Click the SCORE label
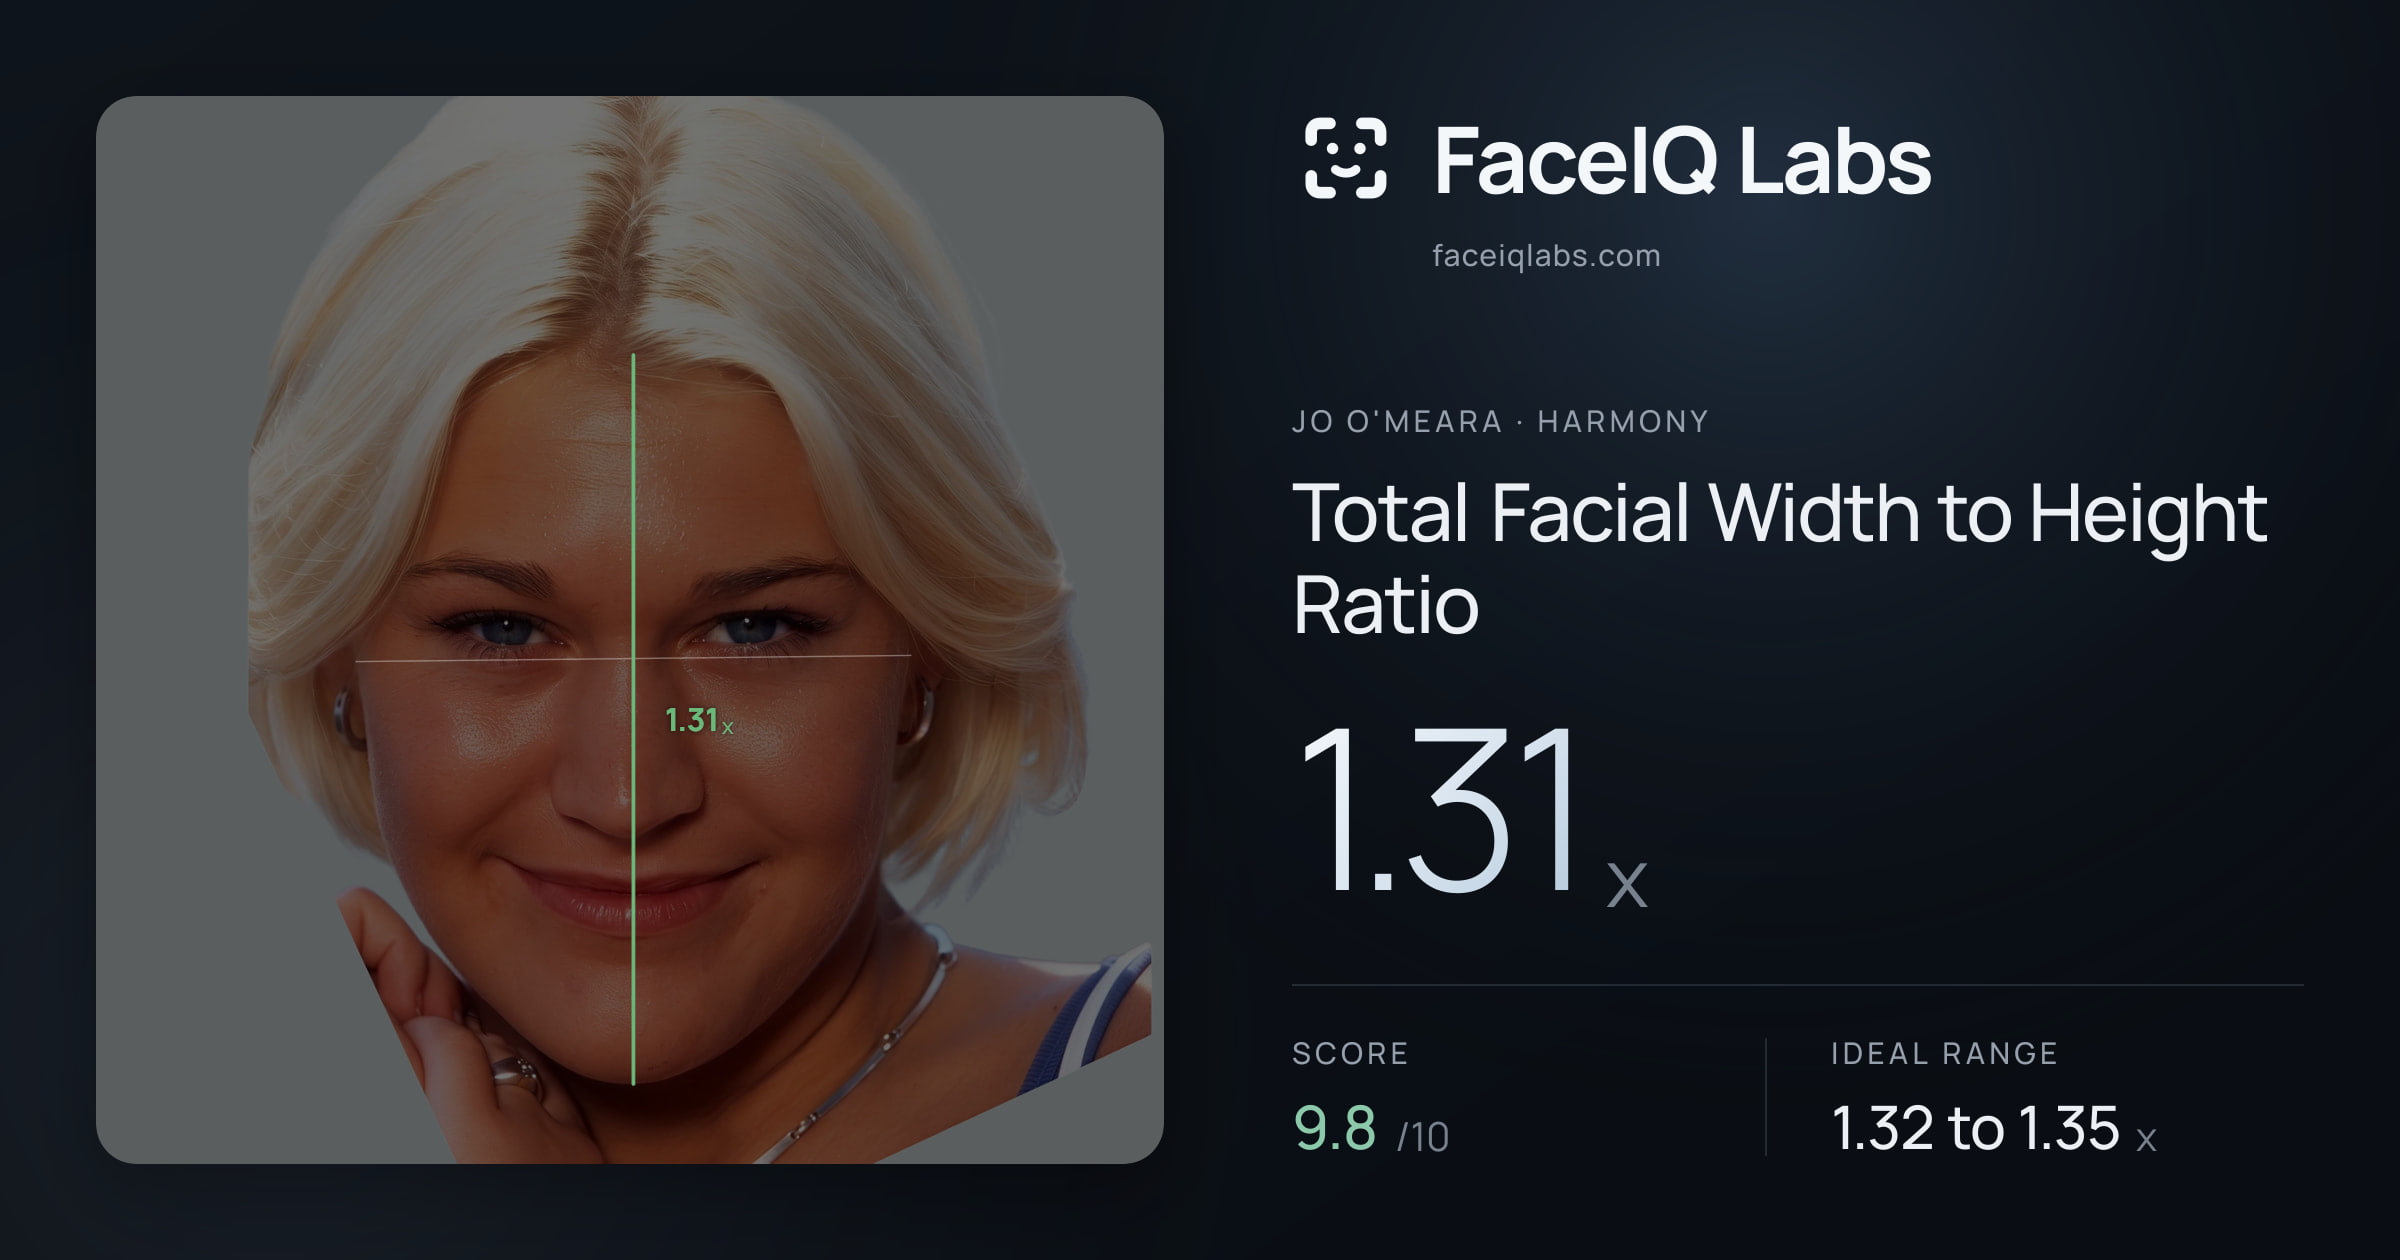Viewport: 2400px width, 1260px height. coord(1350,1053)
